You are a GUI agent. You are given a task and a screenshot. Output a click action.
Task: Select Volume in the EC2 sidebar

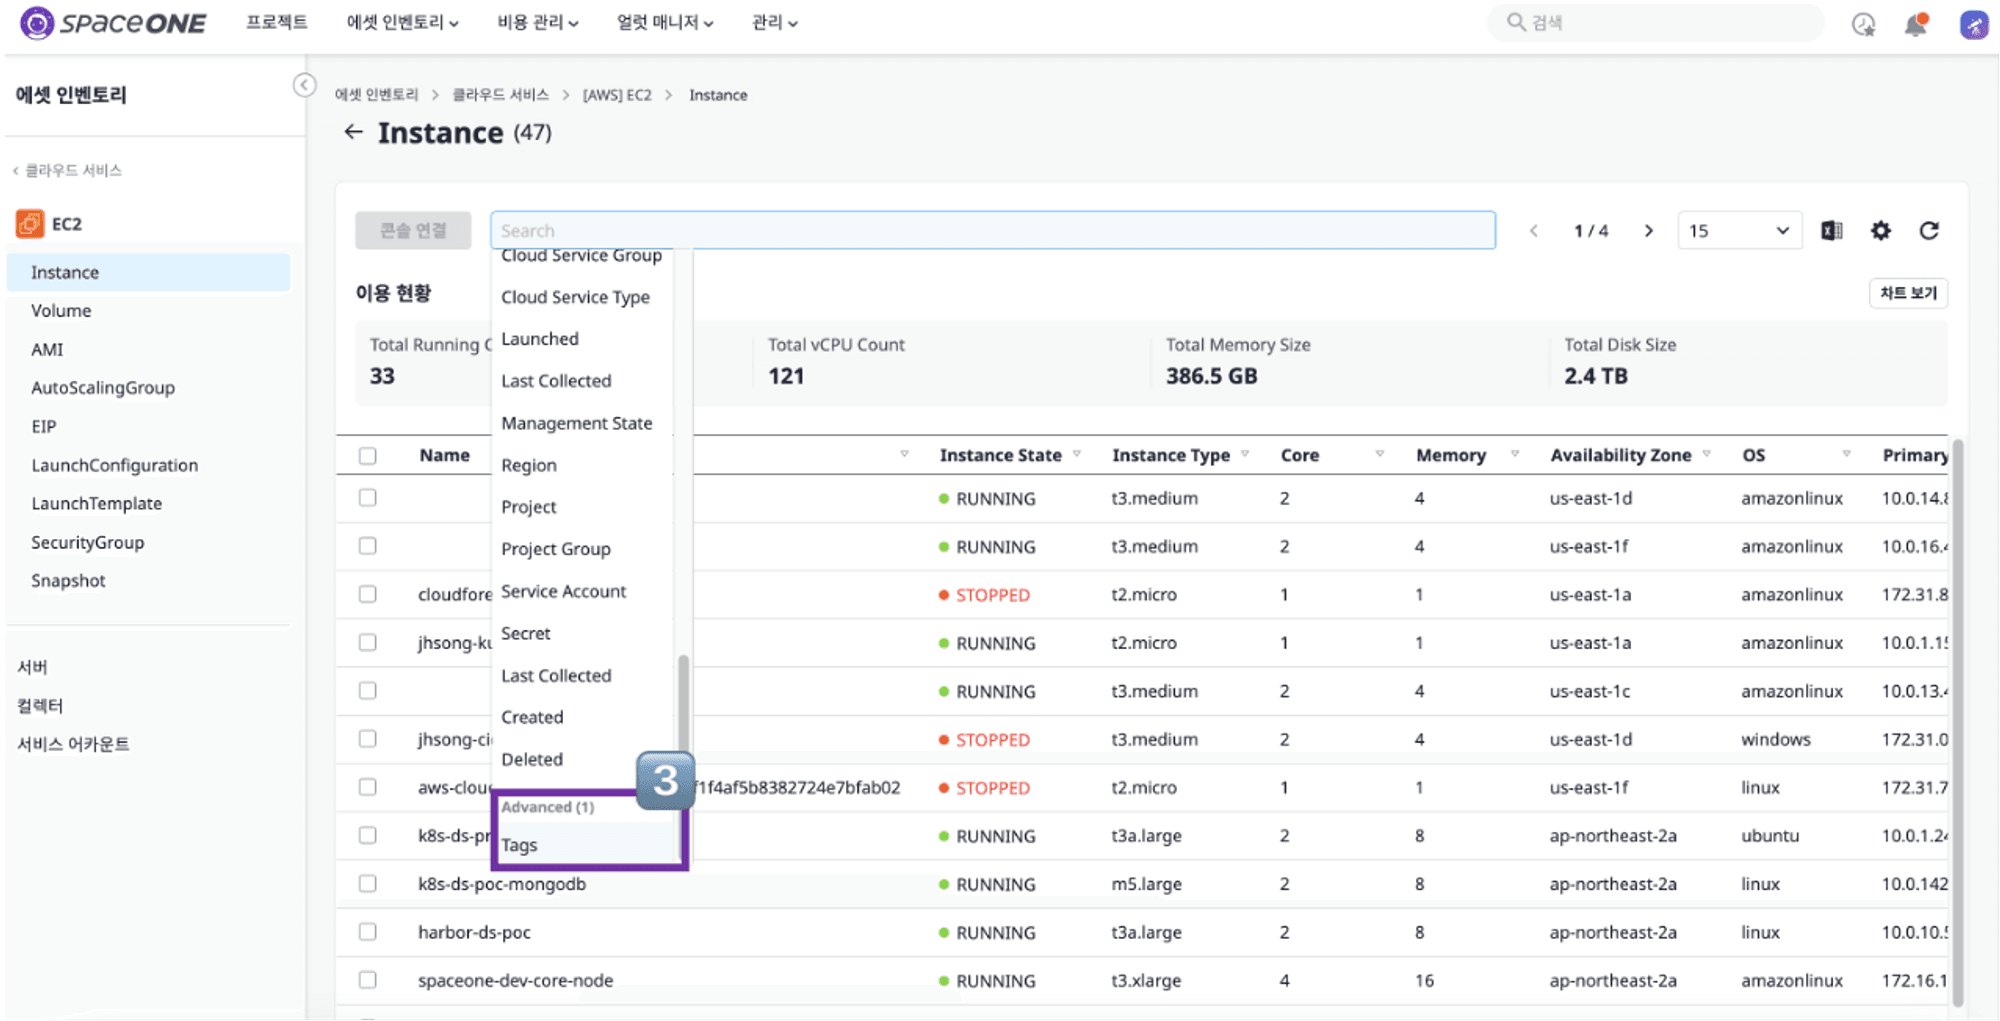tap(61, 311)
